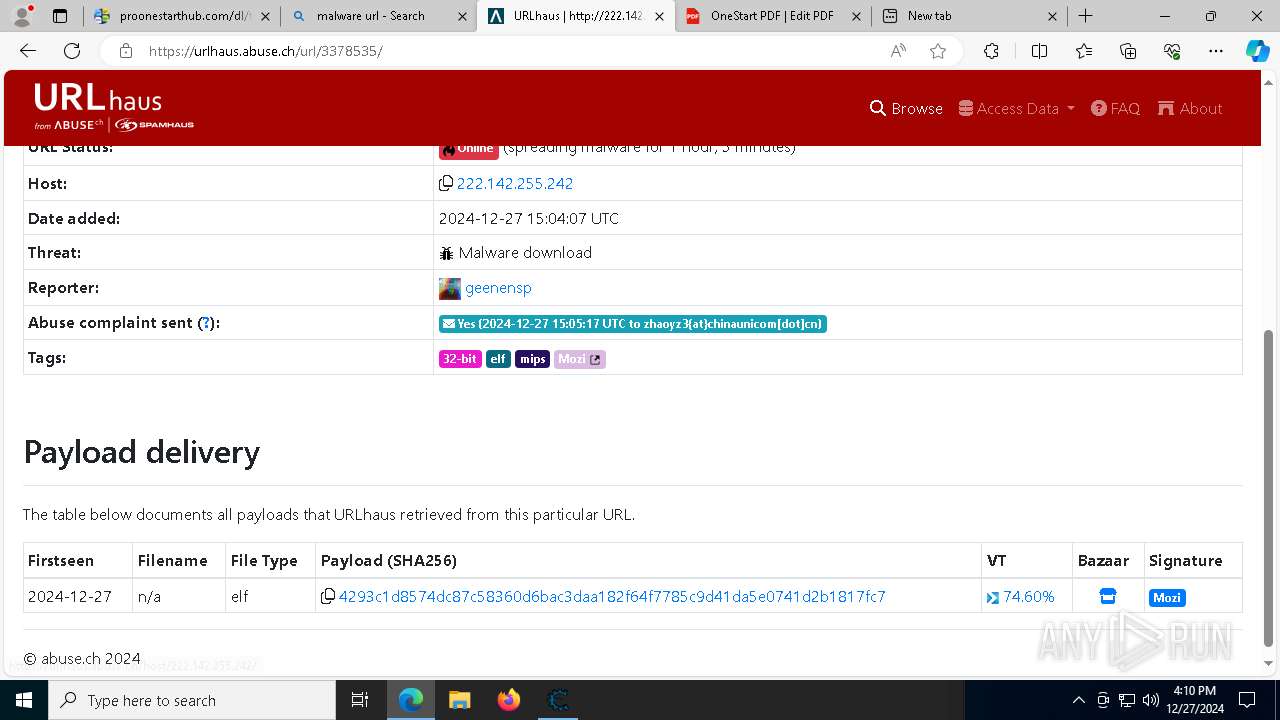
Task: Switch to the New tab tab
Action: pos(969,16)
